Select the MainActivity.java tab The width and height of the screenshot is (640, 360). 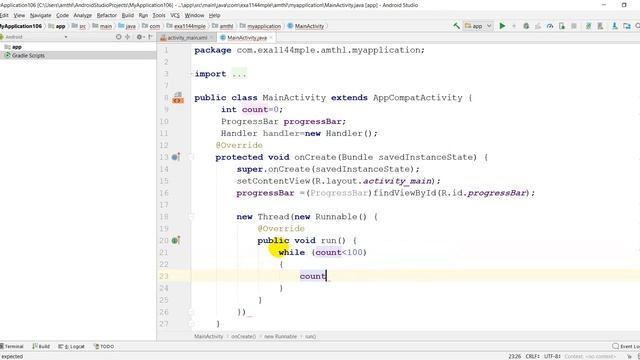click(247, 38)
